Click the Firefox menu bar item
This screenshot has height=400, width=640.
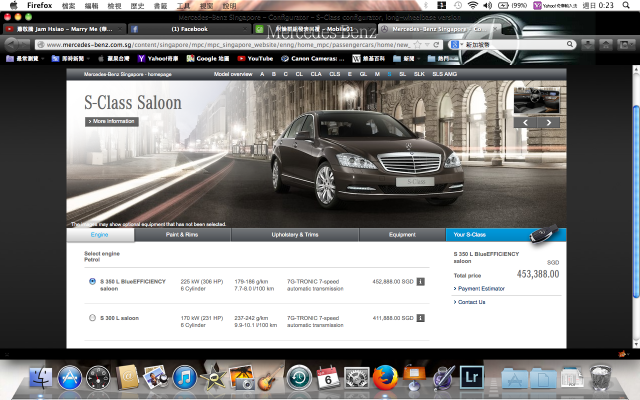pyautogui.click(x=40, y=5)
